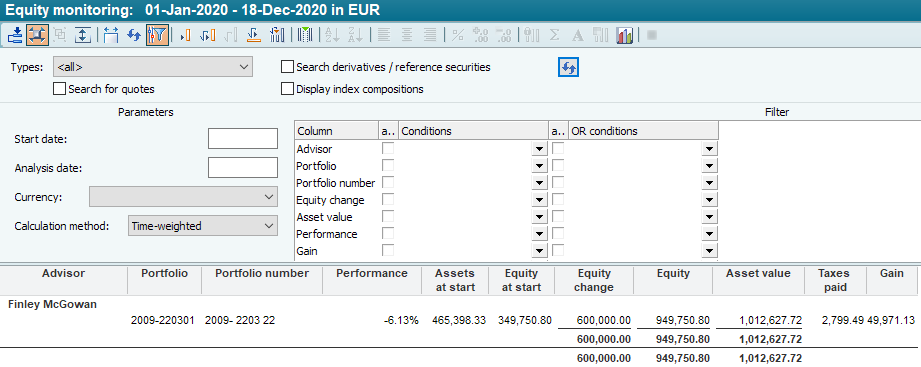Click the export/download icon at toolbar start
The height and width of the screenshot is (367, 921).
pyautogui.click(x=15, y=35)
